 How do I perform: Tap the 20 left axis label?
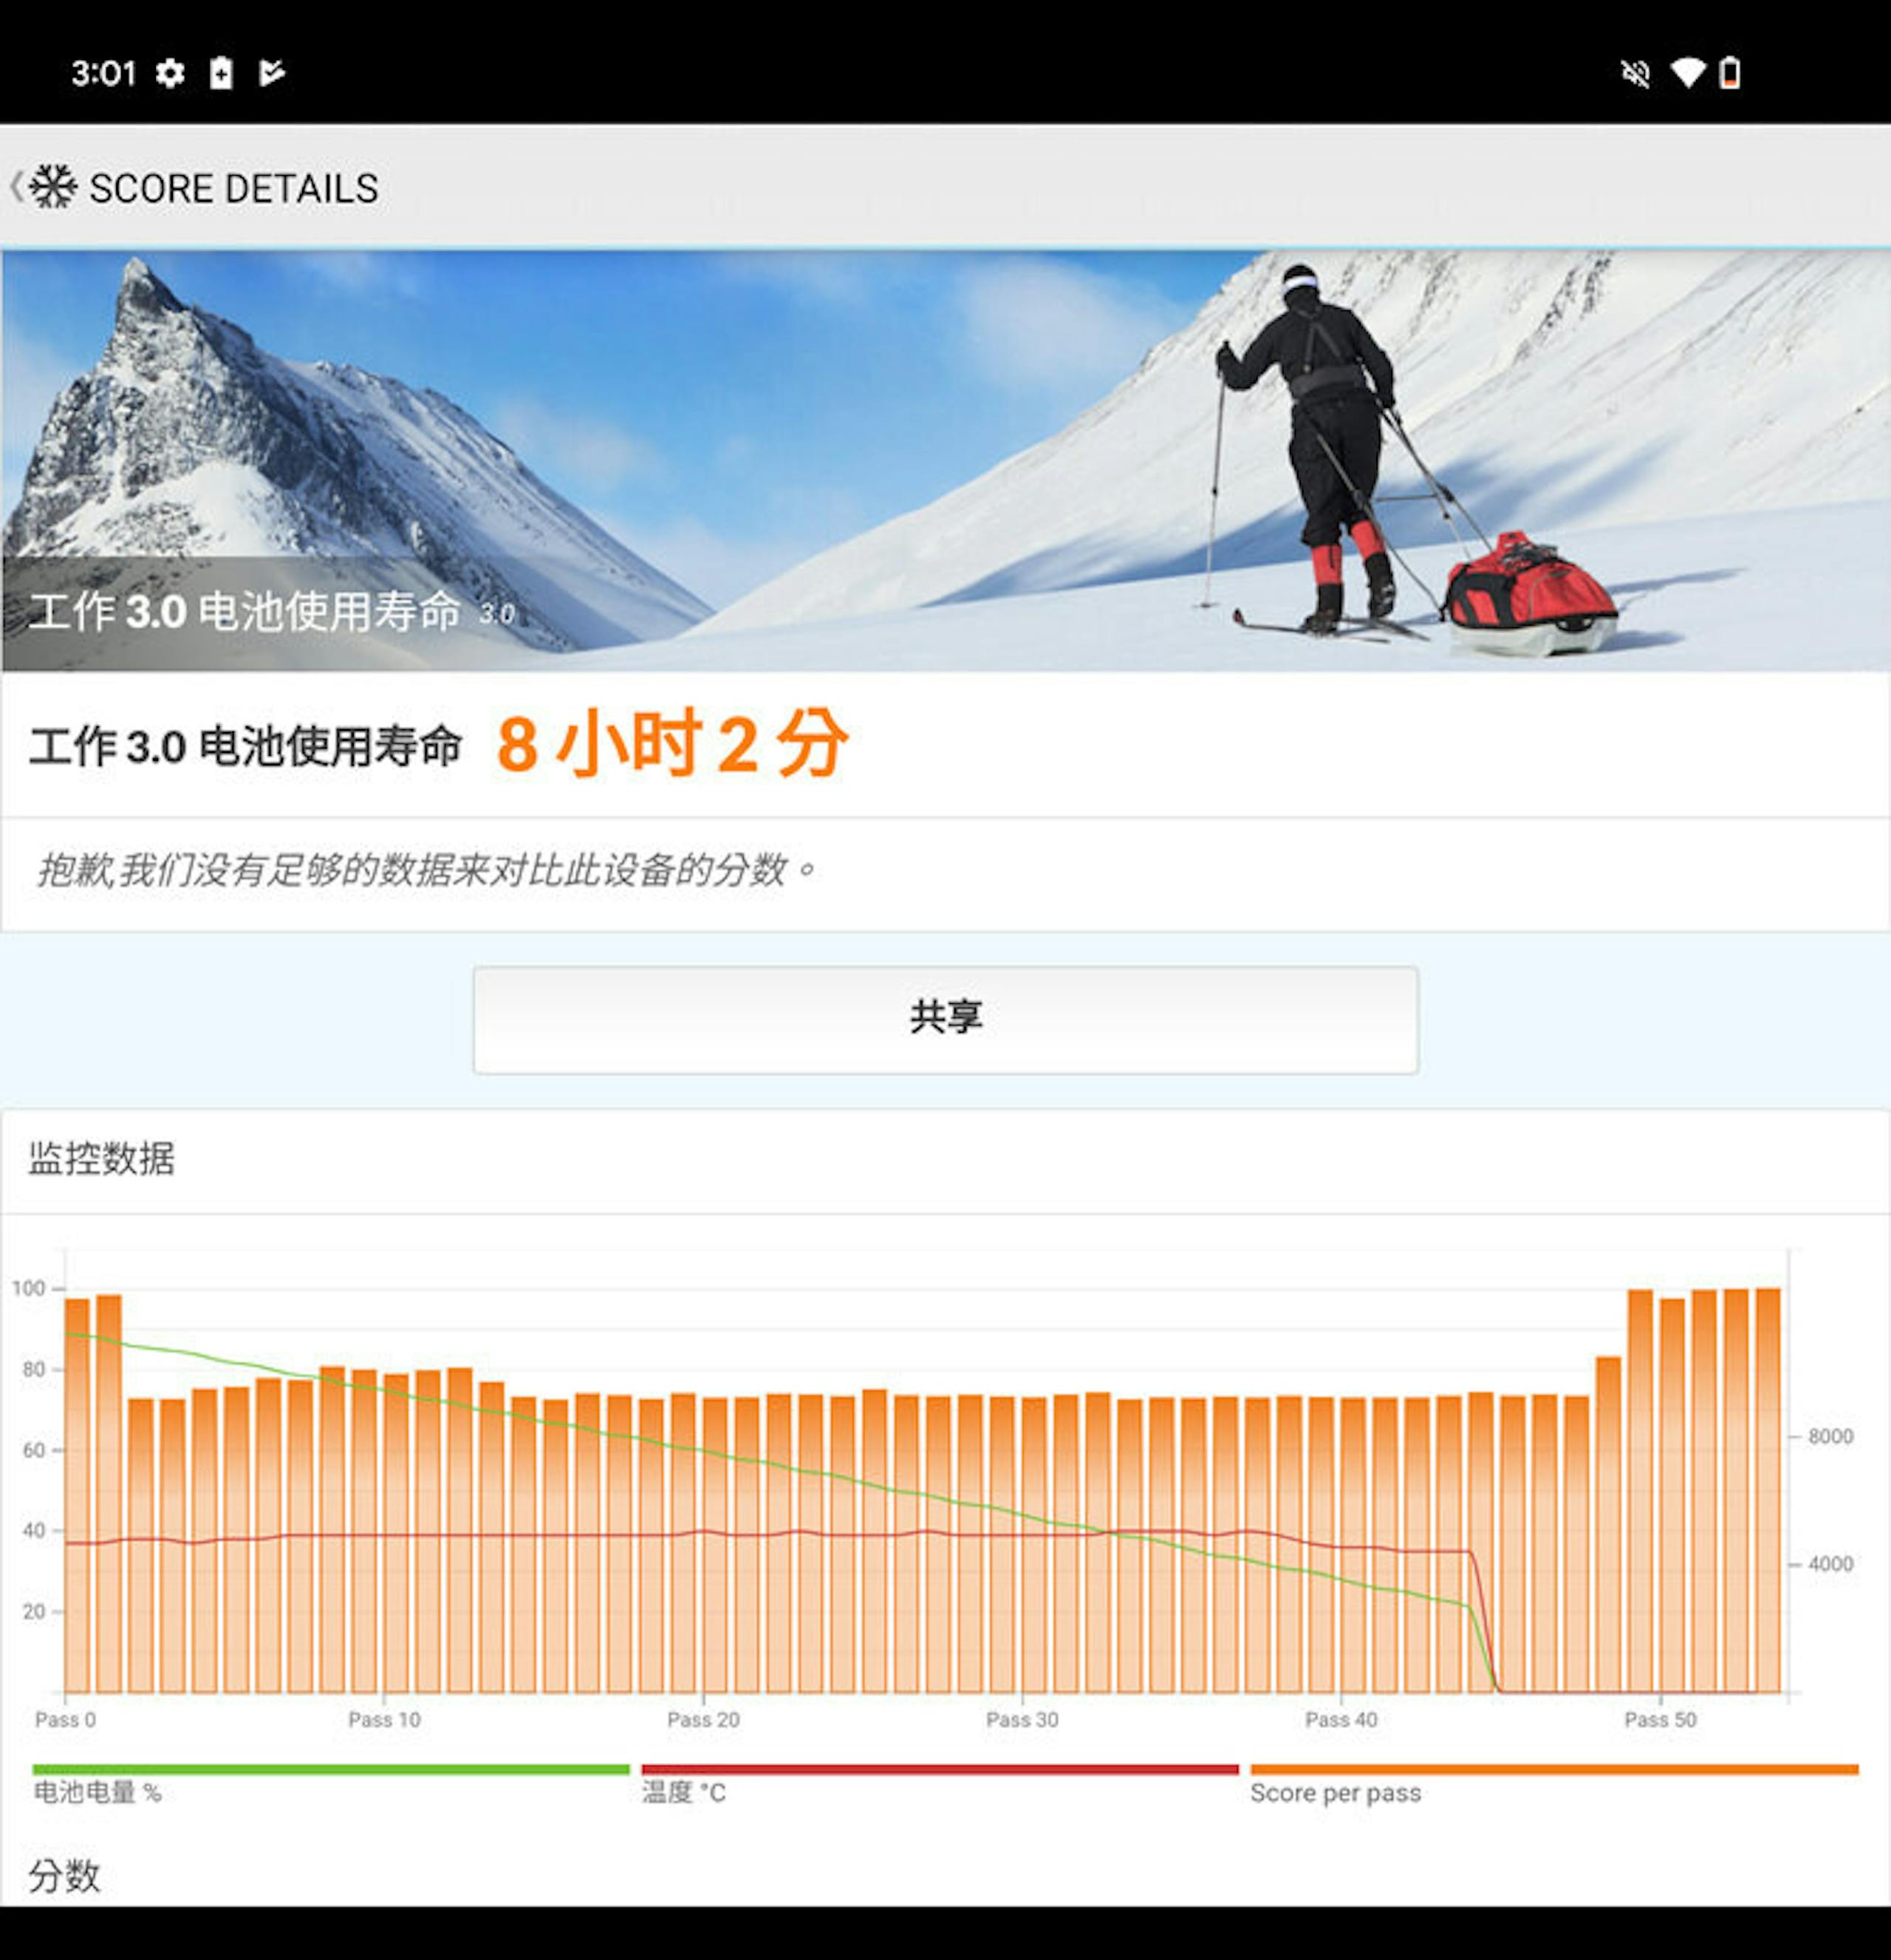34,1611
